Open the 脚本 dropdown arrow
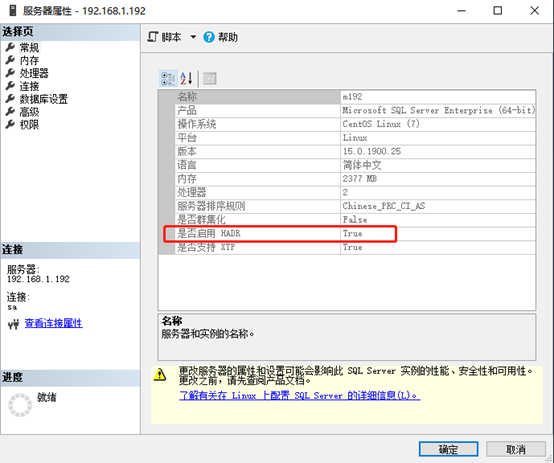The width and height of the screenshot is (554, 463). 193,37
